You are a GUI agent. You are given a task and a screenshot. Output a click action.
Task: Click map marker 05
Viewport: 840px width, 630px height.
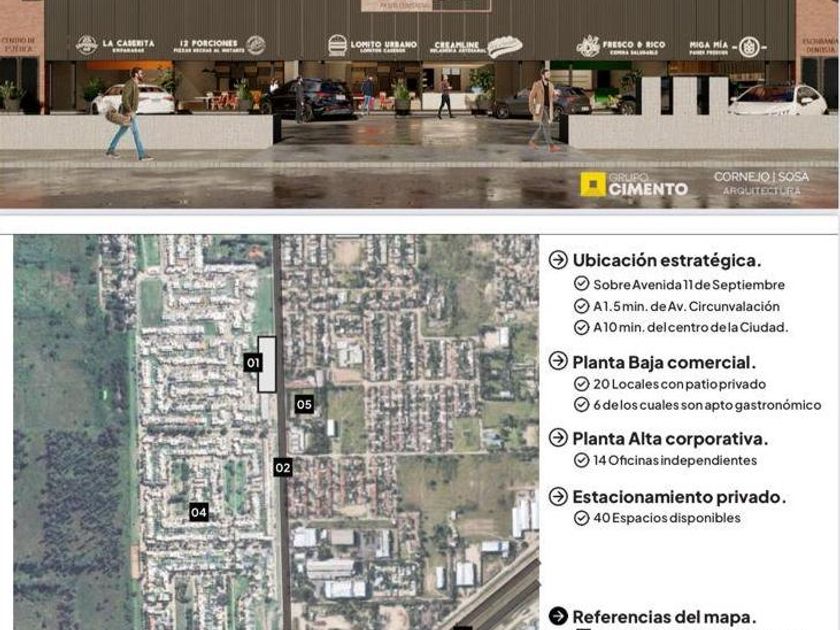coord(304,404)
